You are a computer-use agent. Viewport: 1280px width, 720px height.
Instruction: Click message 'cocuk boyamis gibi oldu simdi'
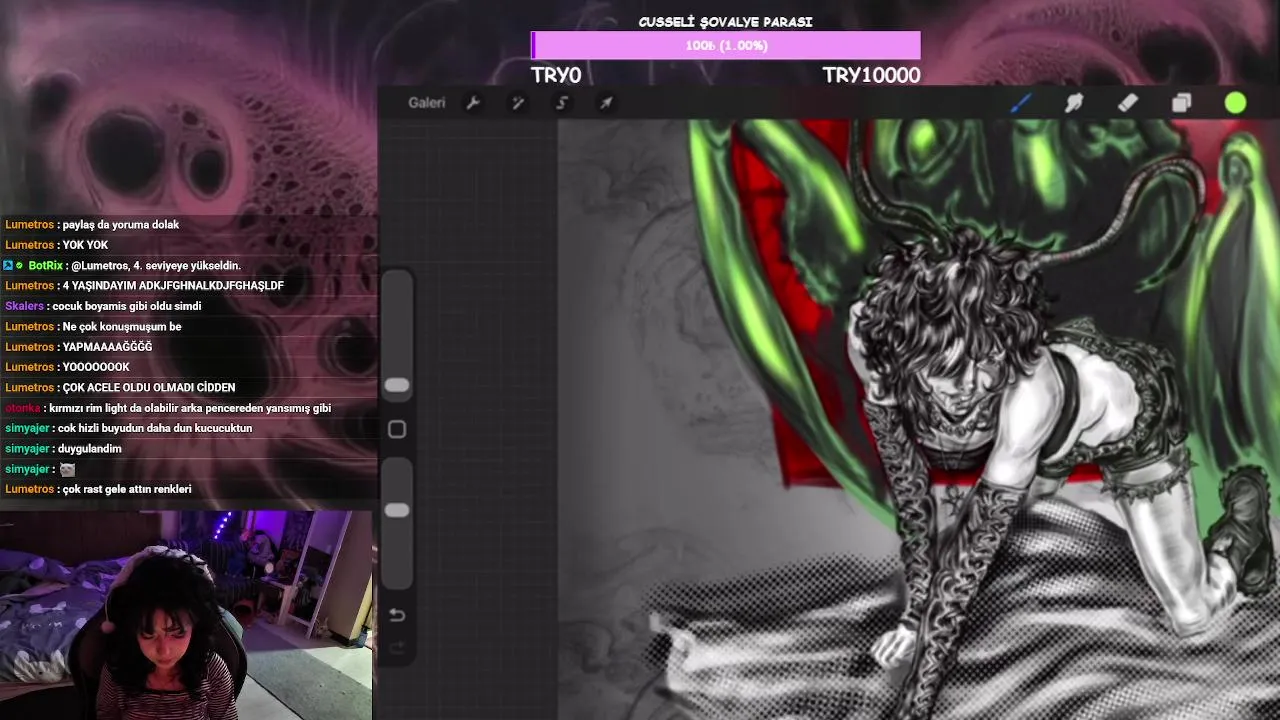click(x=126, y=306)
